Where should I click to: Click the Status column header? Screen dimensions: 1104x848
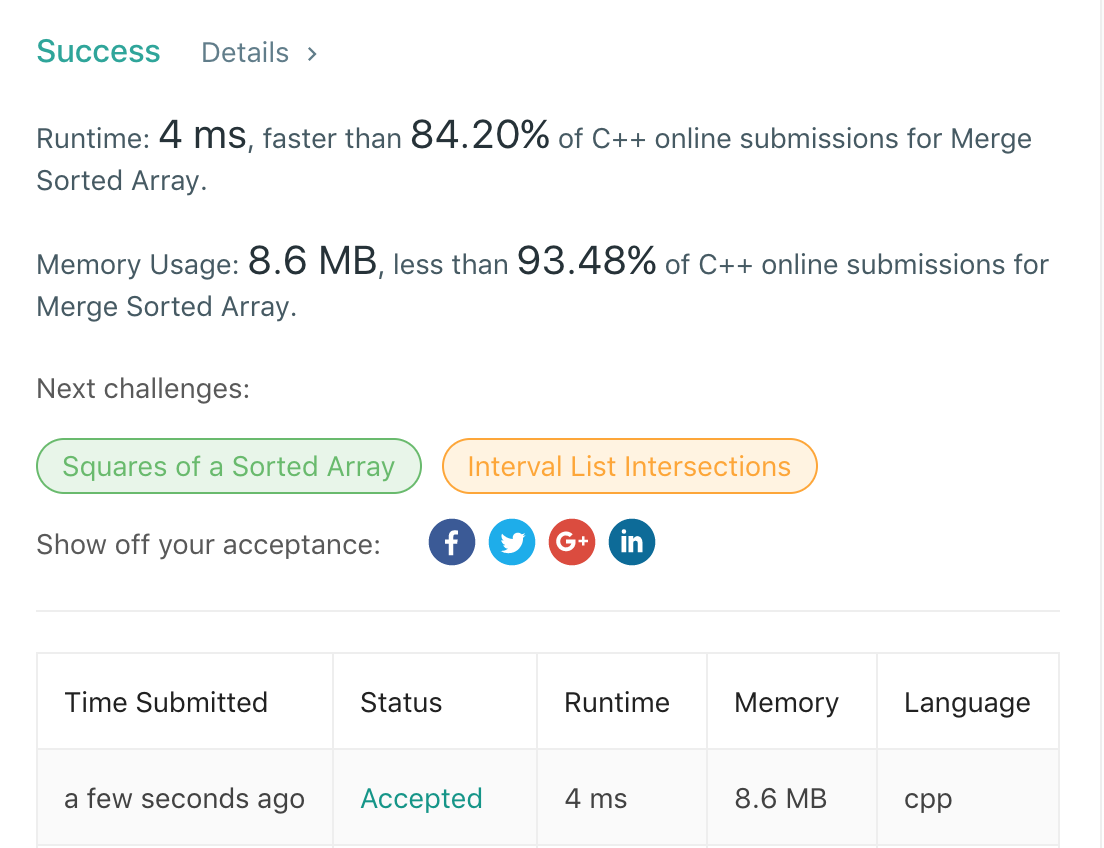pos(401,703)
